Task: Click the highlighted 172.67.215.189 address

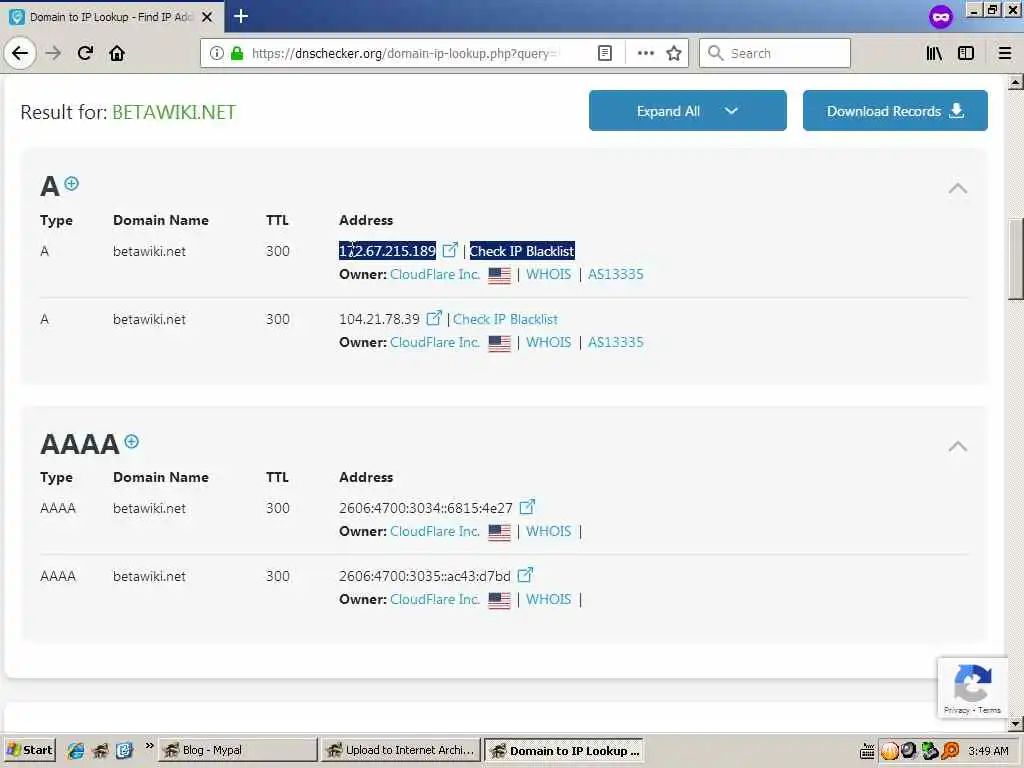Action: click(387, 251)
